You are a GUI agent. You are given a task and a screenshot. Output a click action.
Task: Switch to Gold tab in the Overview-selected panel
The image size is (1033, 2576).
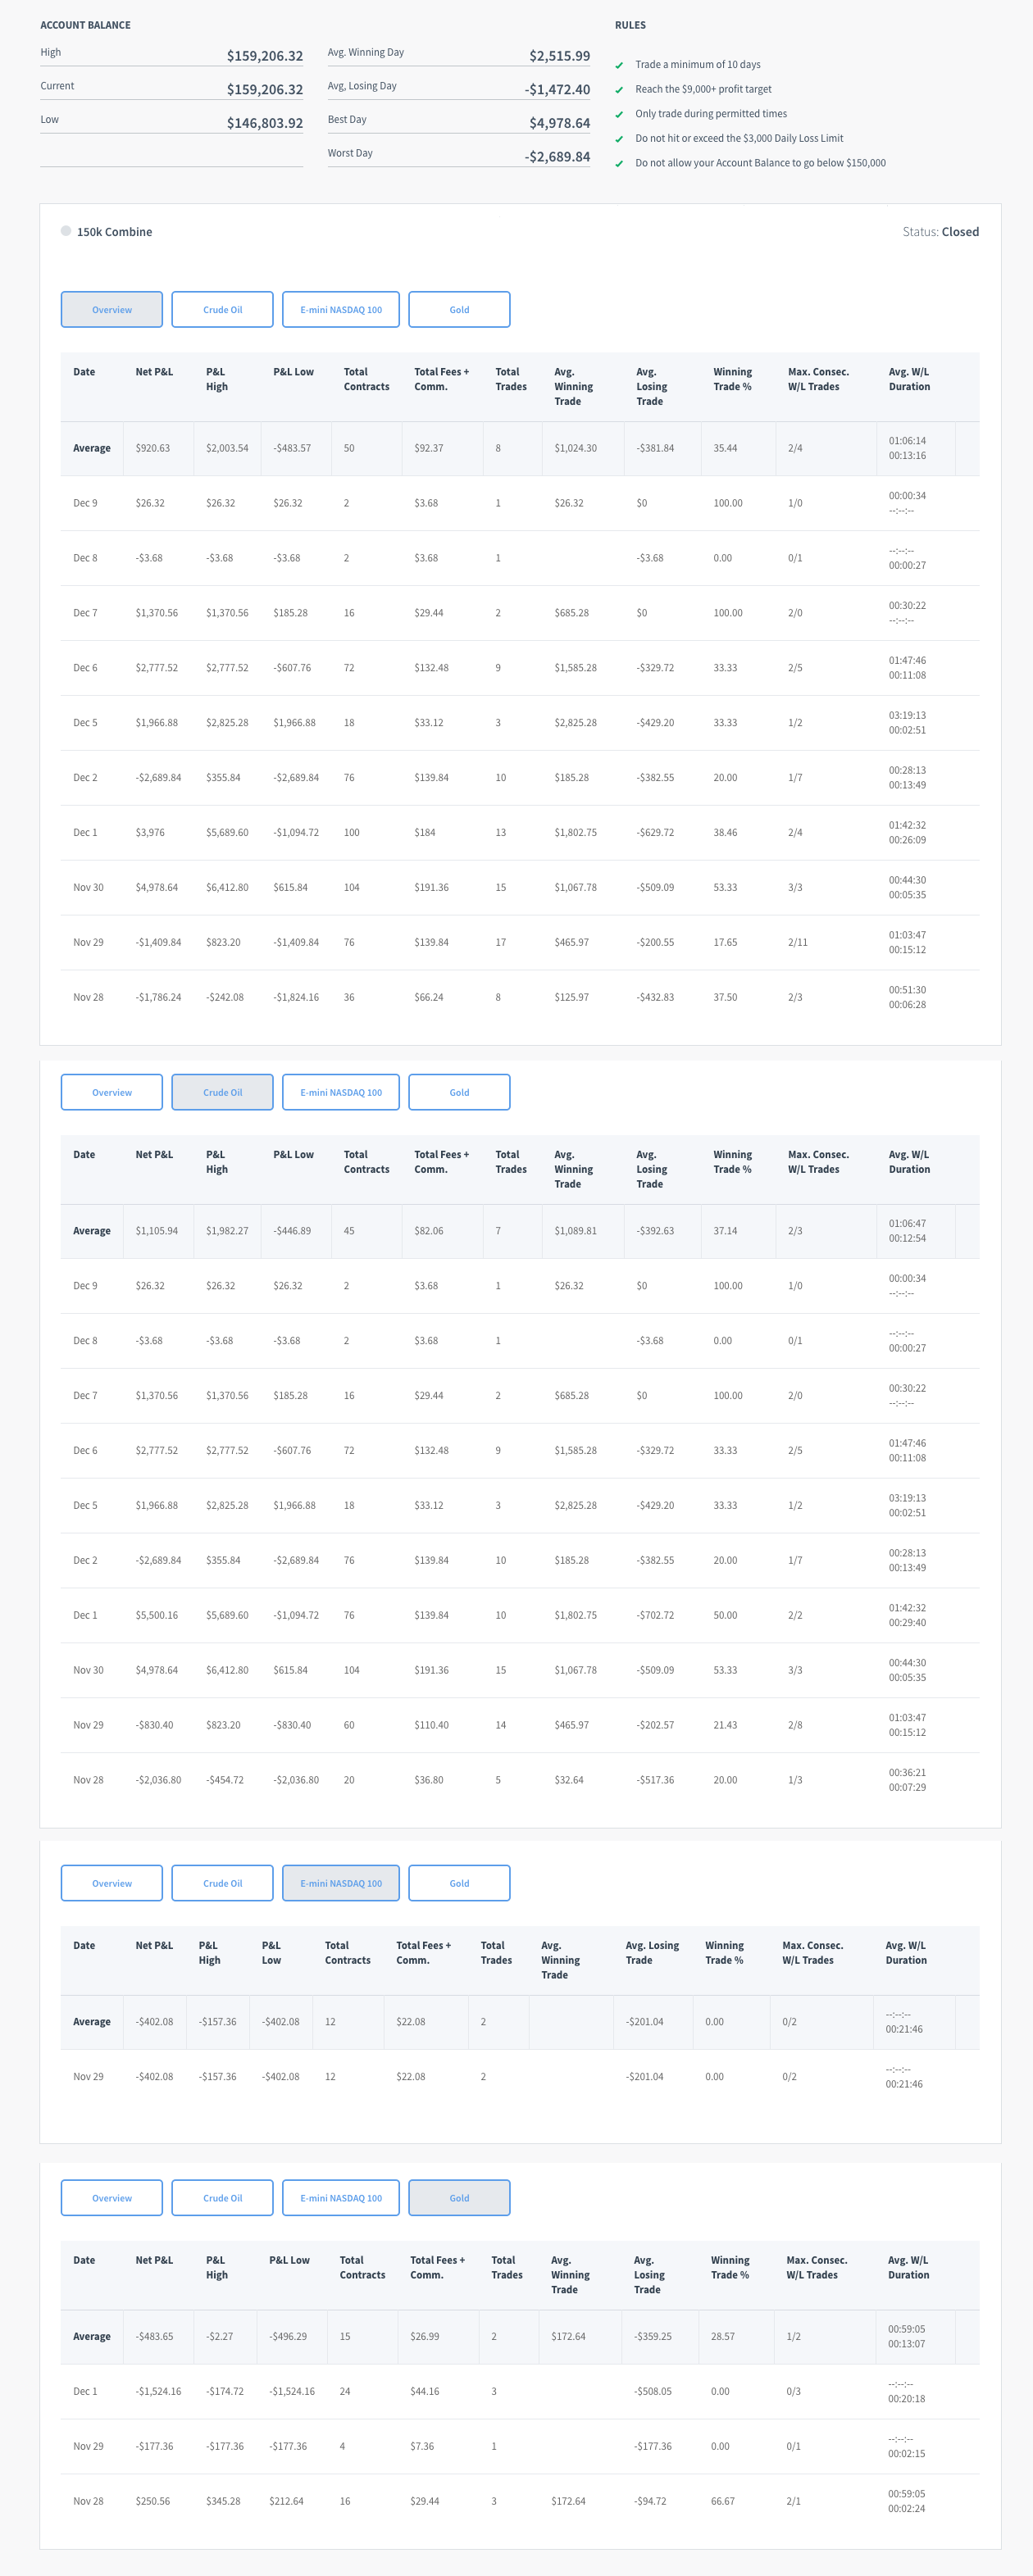click(459, 310)
